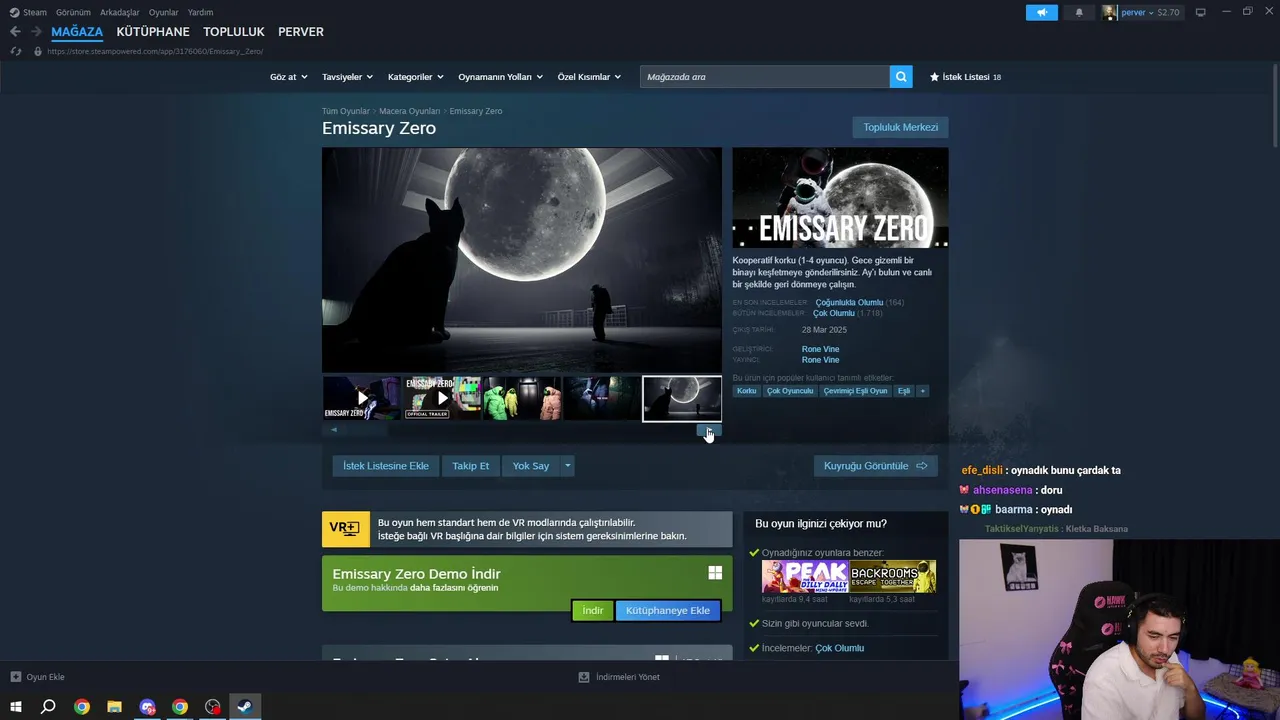The height and width of the screenshot is (720, 1280).
Task: Open Rone Vine developer link
Action: coord(820,349)
